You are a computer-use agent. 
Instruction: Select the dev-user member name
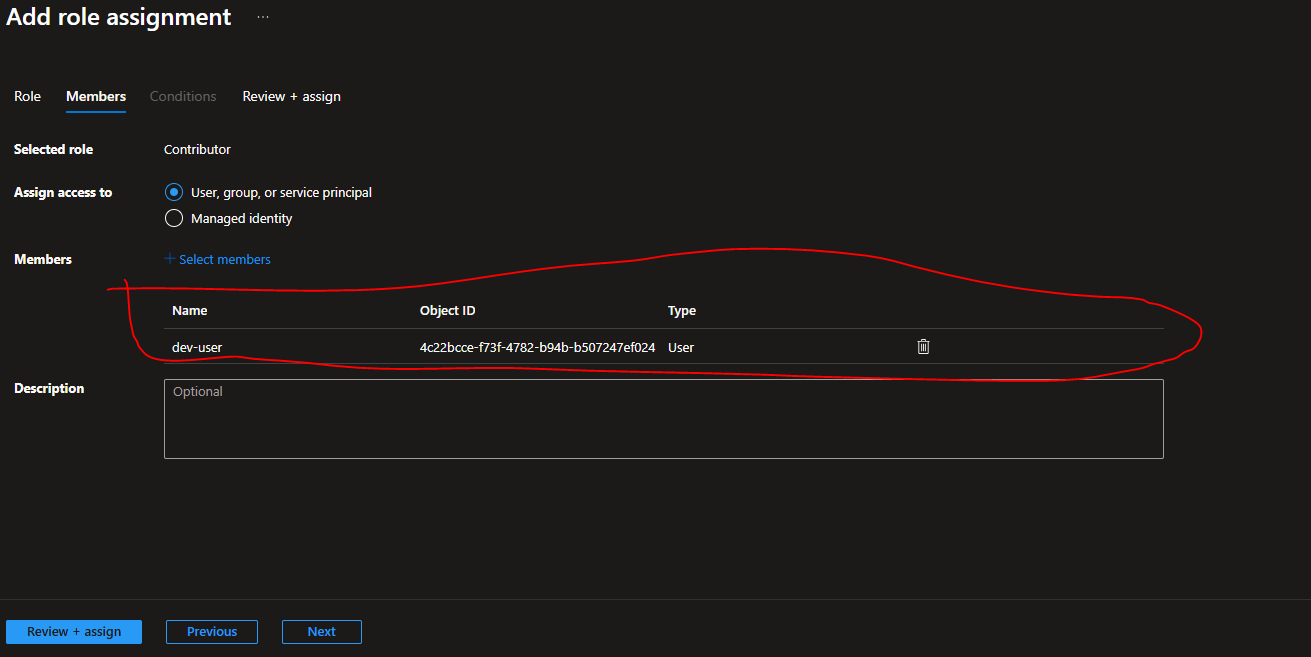pyautogui.click(x=197, y=348)
